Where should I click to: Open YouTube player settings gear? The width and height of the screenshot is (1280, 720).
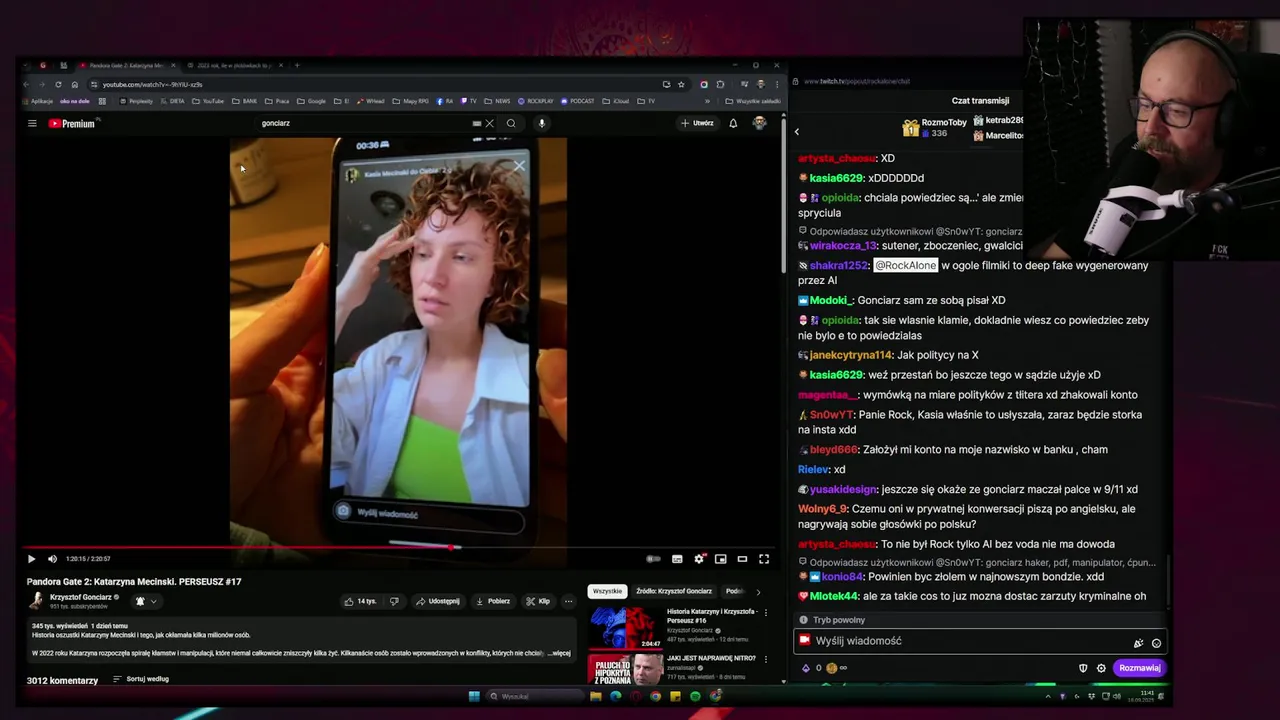(x=699, y=559)
